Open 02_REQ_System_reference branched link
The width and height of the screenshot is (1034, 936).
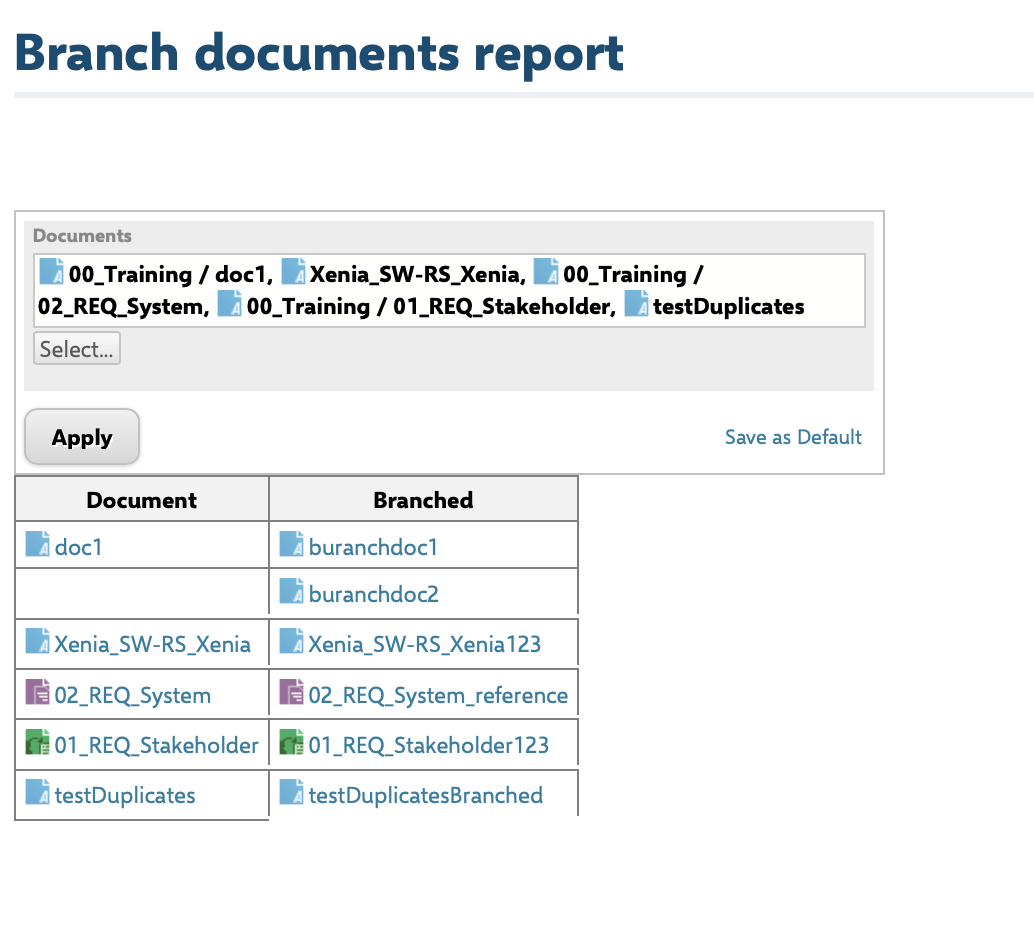[438, 695]
